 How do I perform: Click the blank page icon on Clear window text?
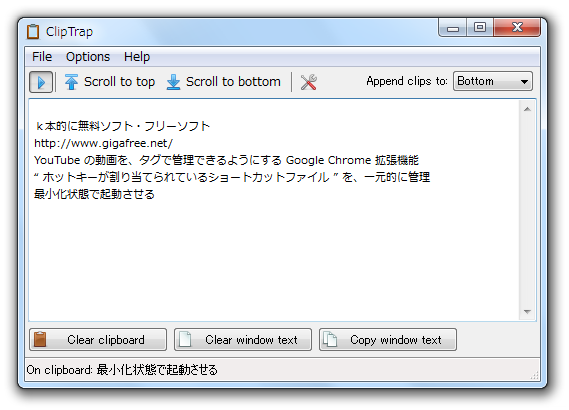click(185, 340)
